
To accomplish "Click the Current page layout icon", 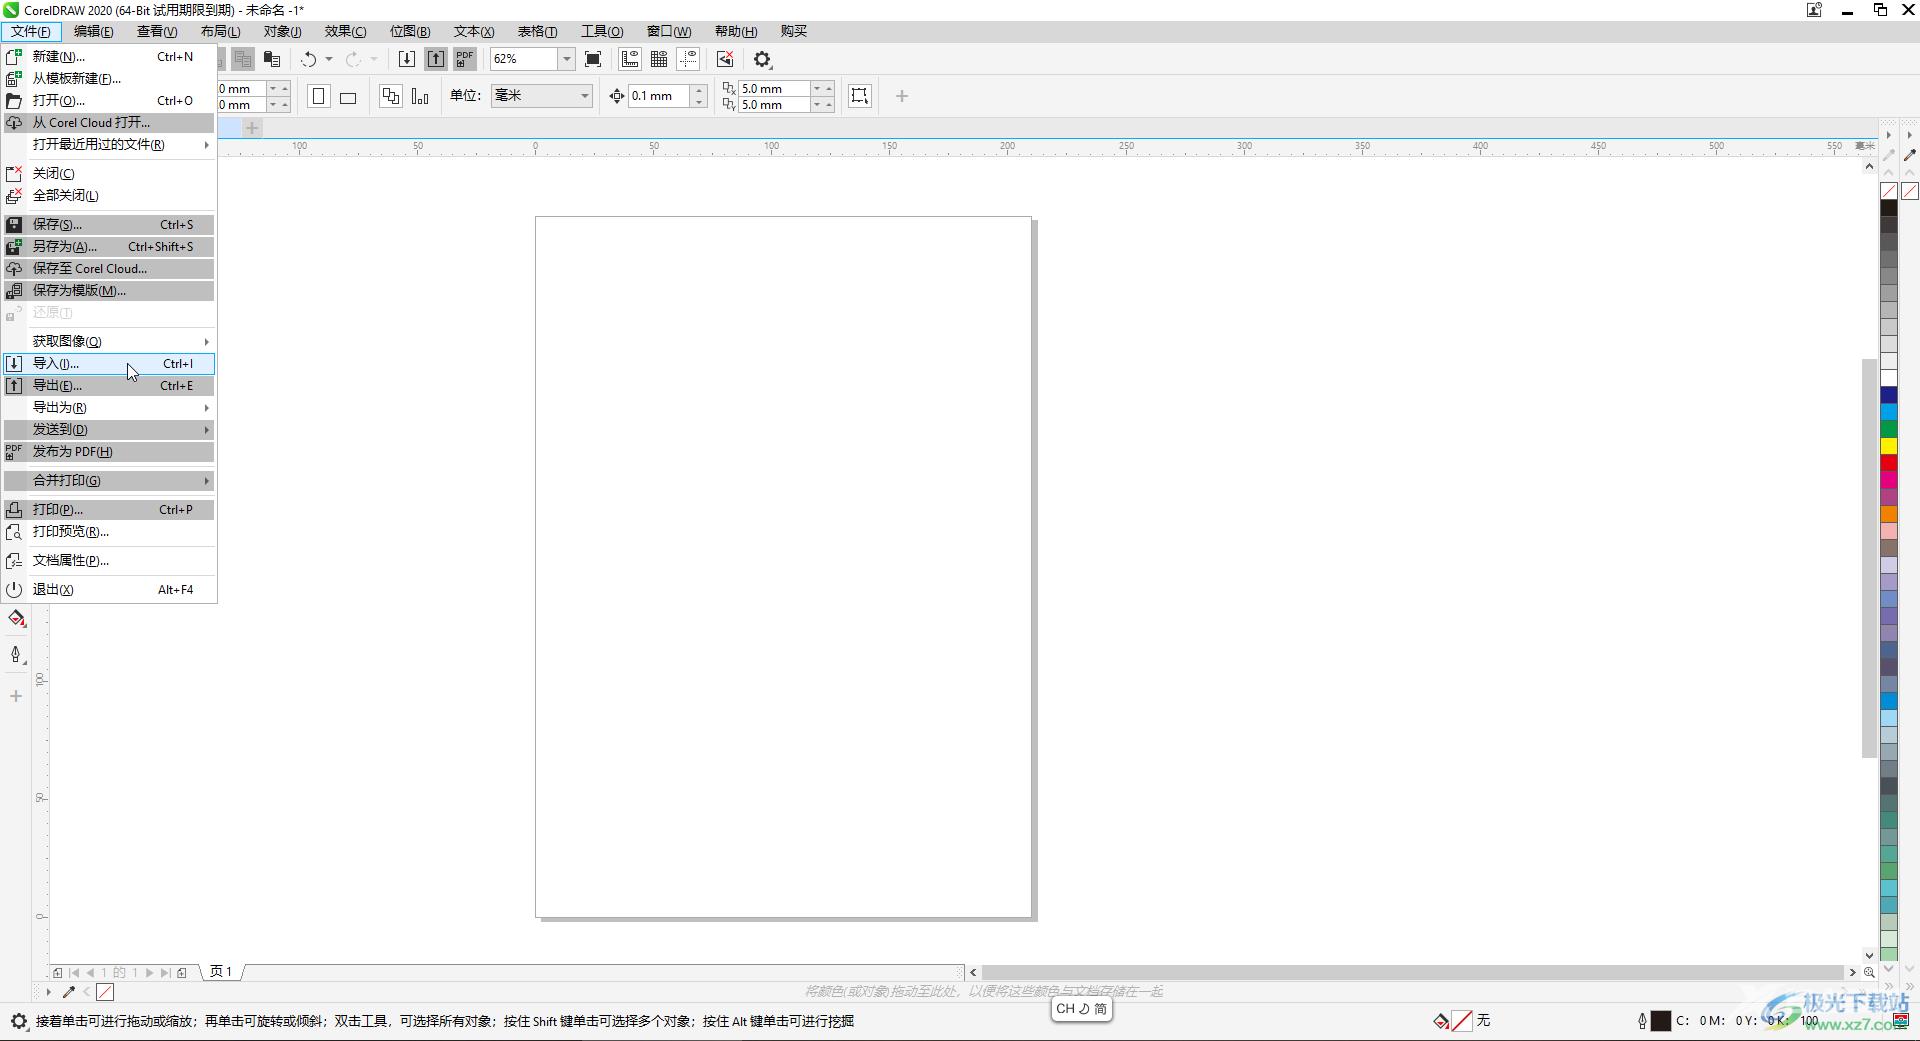I will point(420,97).
